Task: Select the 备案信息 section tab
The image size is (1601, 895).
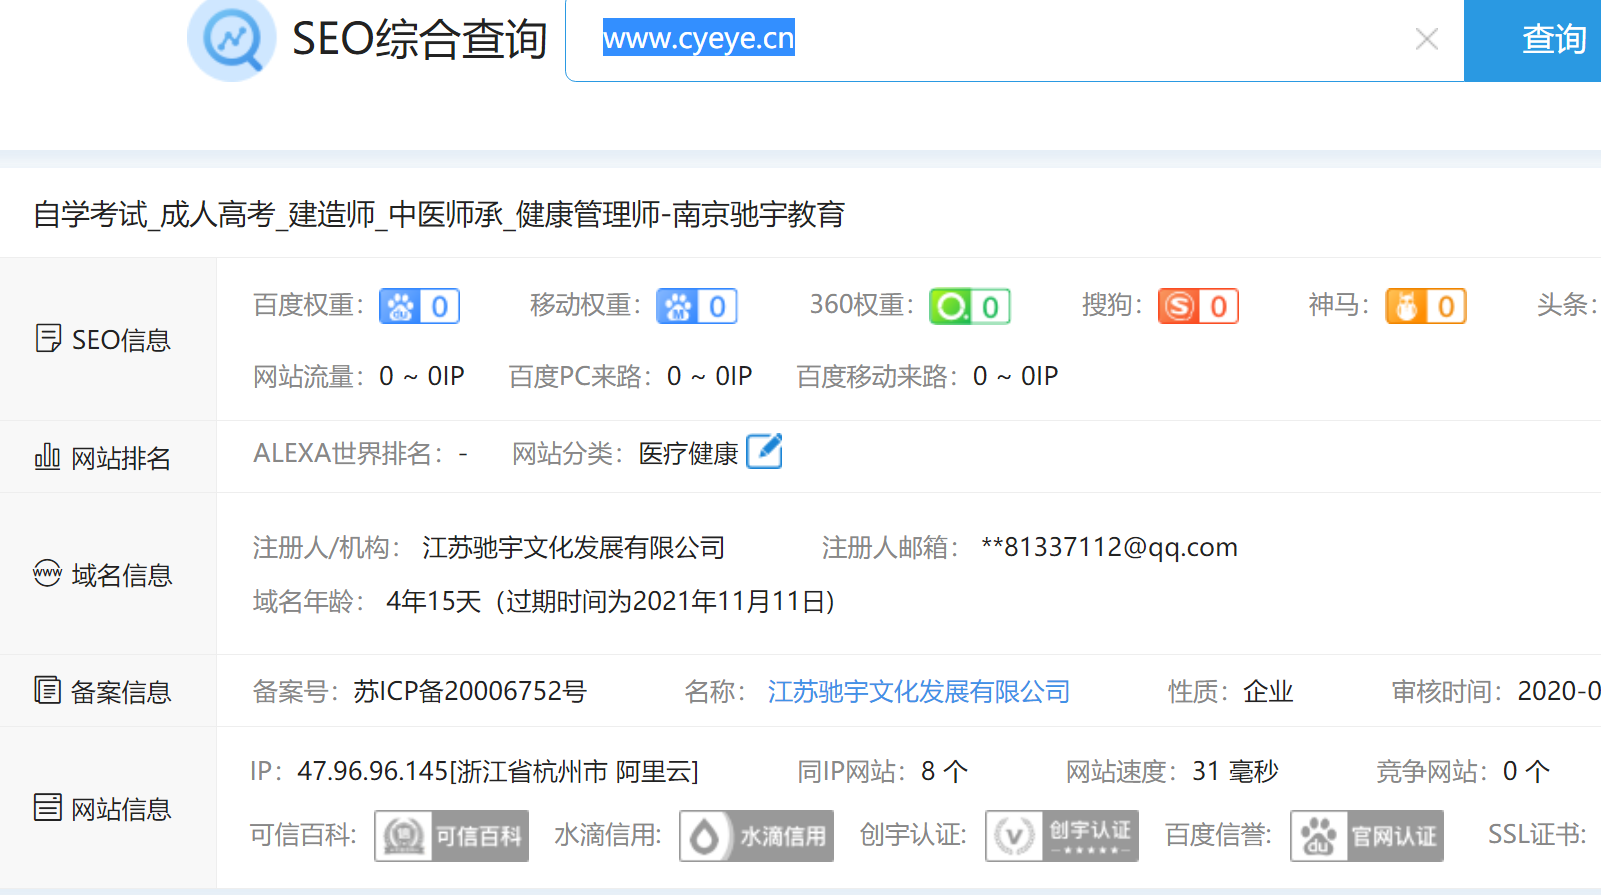Action: tap(104, 692)
